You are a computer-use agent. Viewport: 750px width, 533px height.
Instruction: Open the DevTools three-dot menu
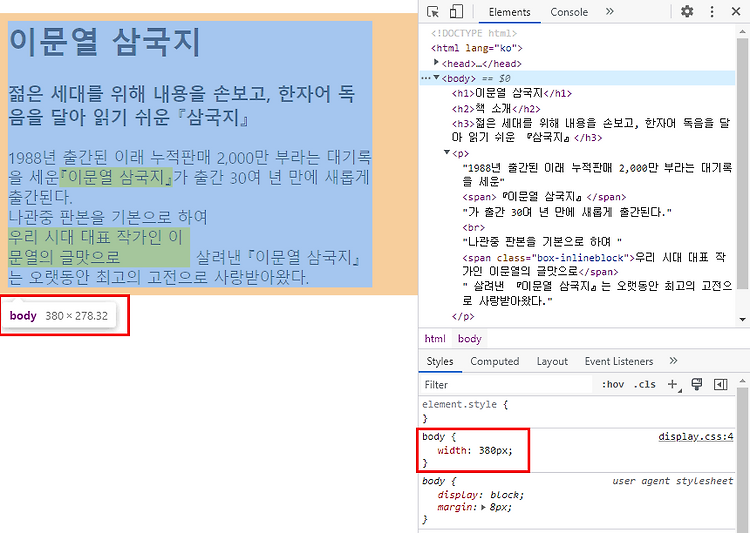pos(712,11)
